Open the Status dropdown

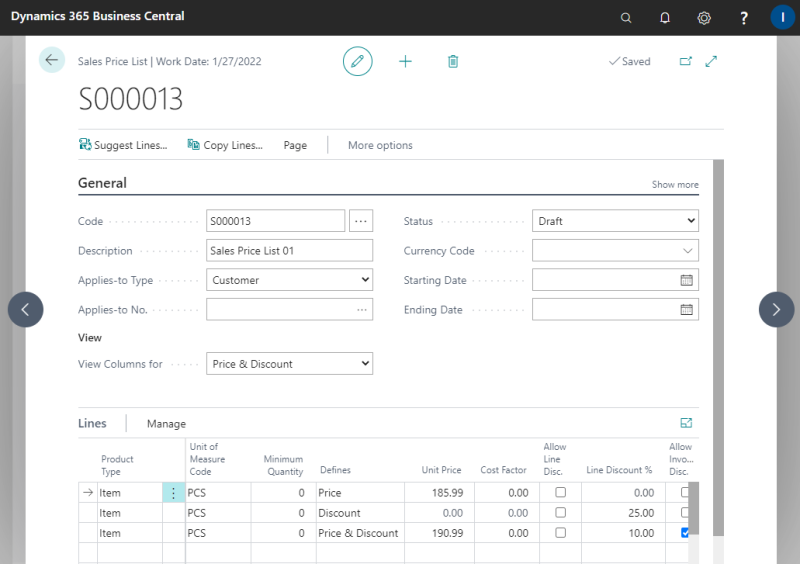point(615,221)
